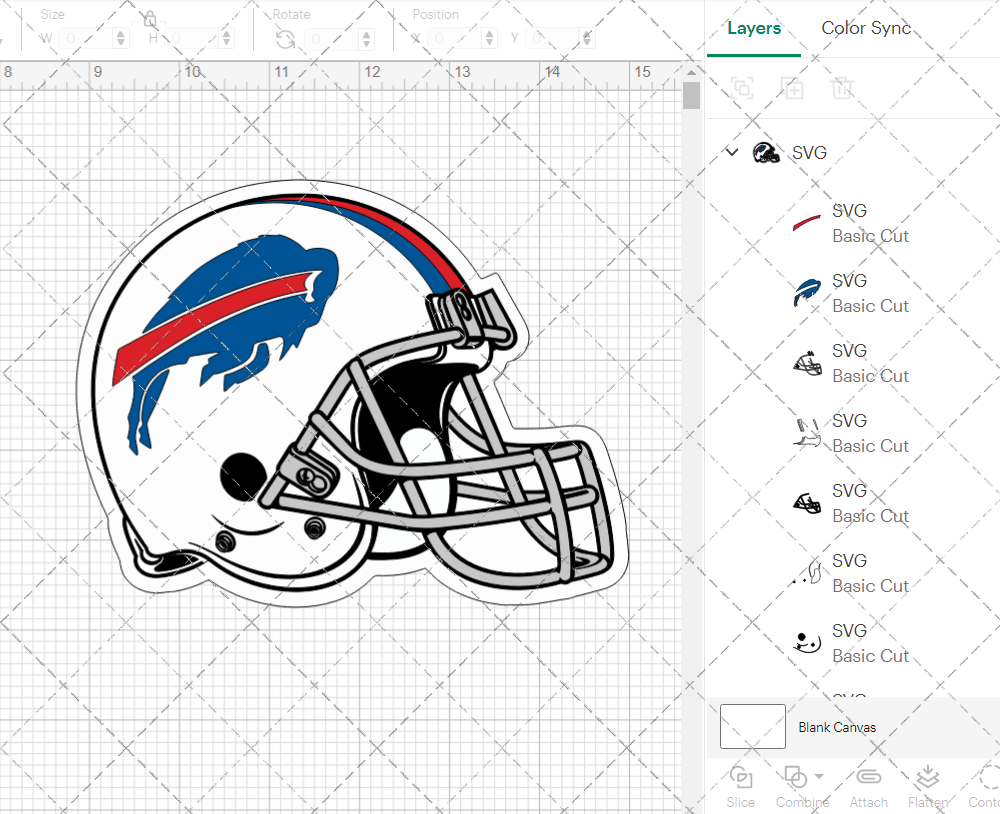Click the canvas vertical scrollbar up arrow
The height and width of the screenshot is (814, 1000).
[x=691, y=72]
